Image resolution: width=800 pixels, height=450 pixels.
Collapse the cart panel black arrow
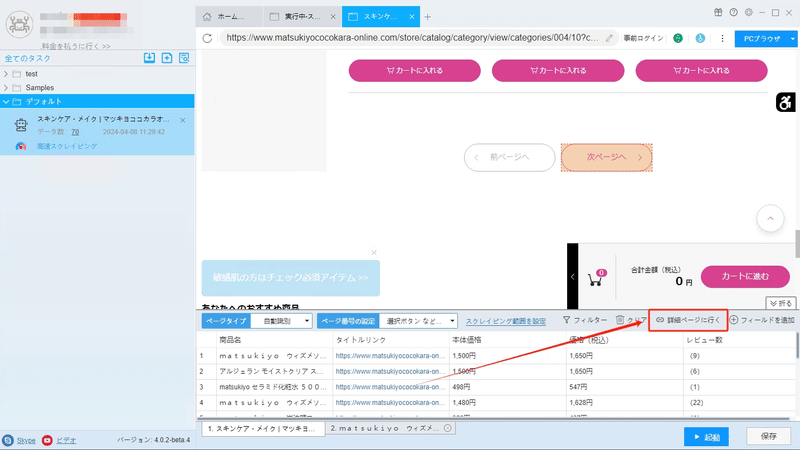(572, 277)
